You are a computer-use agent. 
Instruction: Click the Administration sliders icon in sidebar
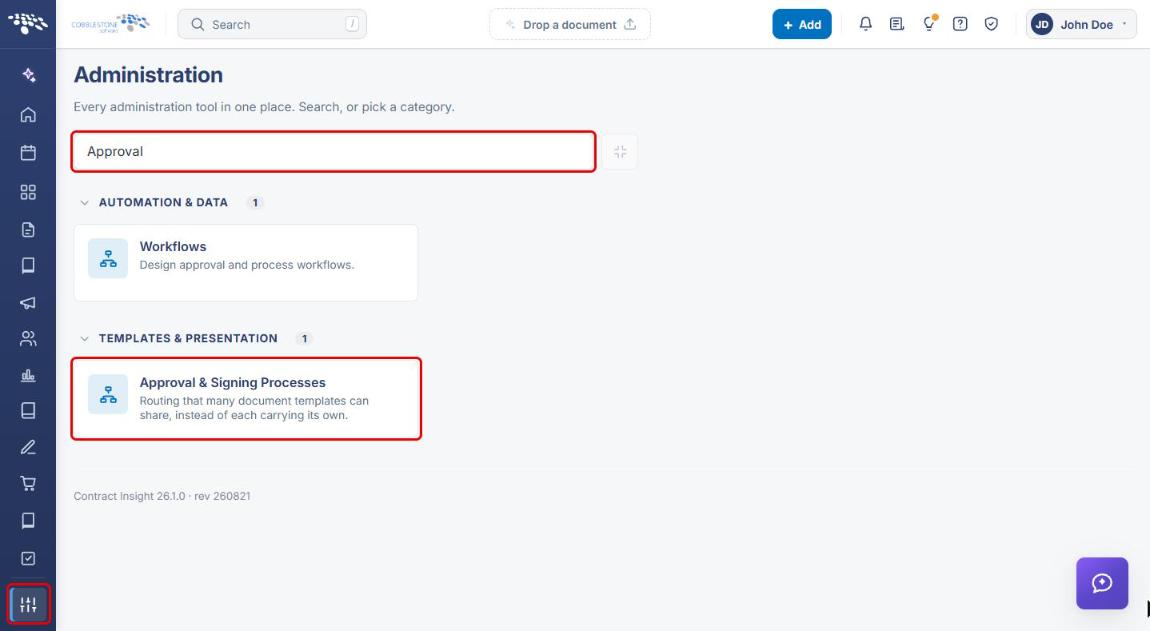[29, 605]
